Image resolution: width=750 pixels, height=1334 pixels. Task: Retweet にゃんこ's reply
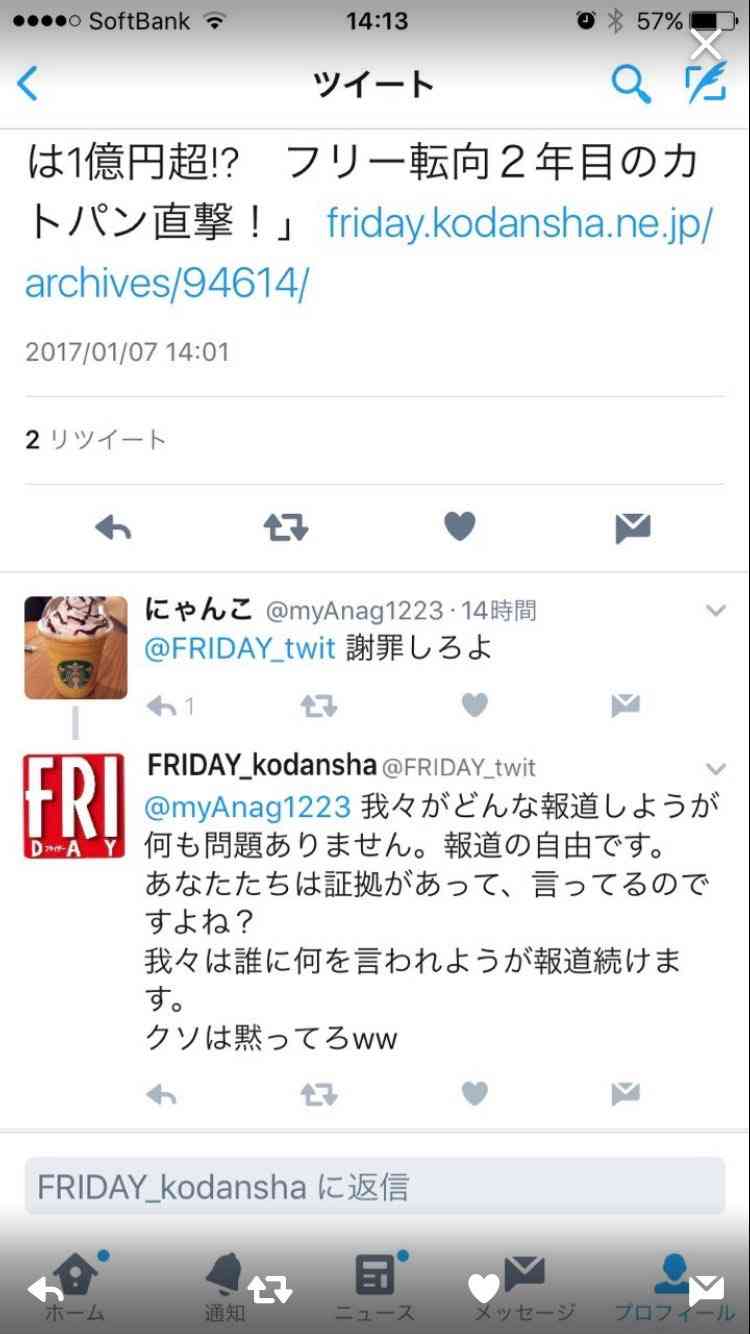[318, 706]
